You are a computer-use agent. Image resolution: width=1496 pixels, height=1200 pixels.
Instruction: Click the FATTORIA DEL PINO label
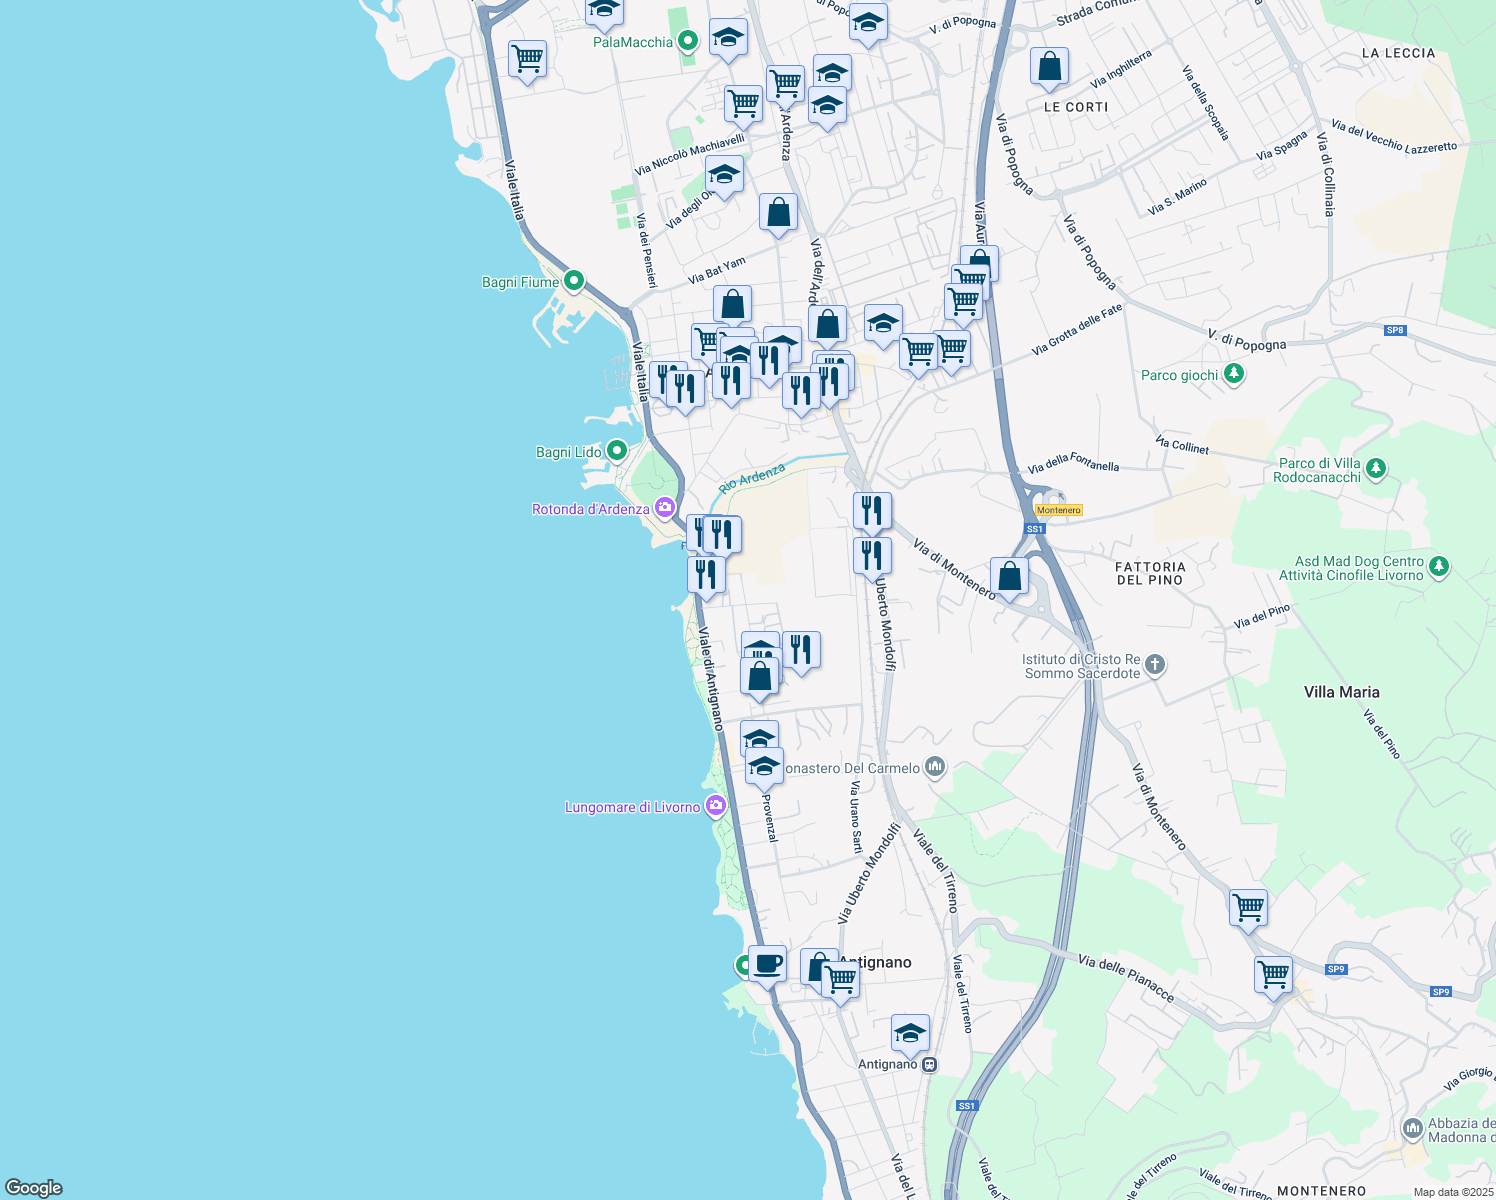point(1150,573)
